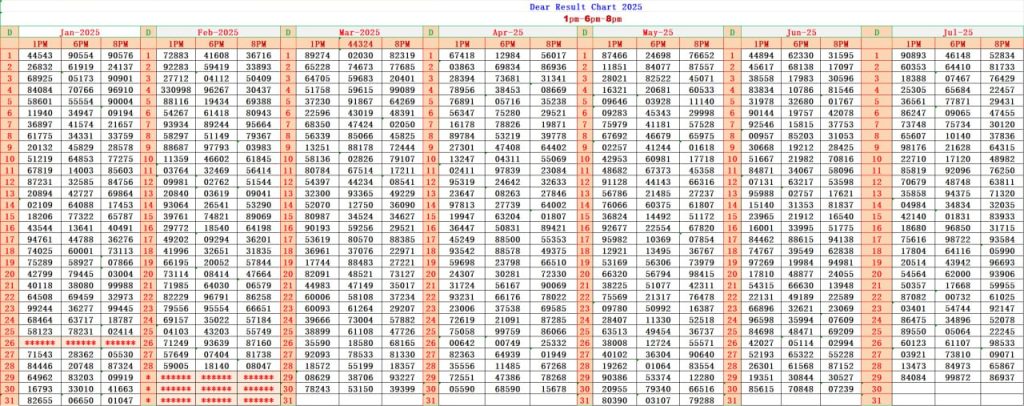Click cell 00749 in April row 26
The height and width of the screenshot is (406, 1024).
[507, 343]
